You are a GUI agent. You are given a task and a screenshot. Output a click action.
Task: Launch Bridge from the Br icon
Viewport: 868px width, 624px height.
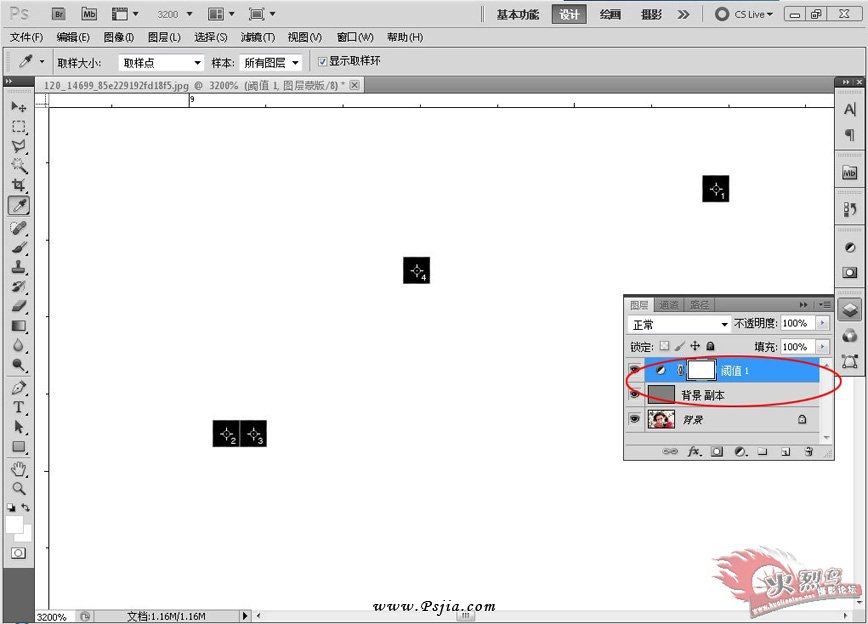58,14
